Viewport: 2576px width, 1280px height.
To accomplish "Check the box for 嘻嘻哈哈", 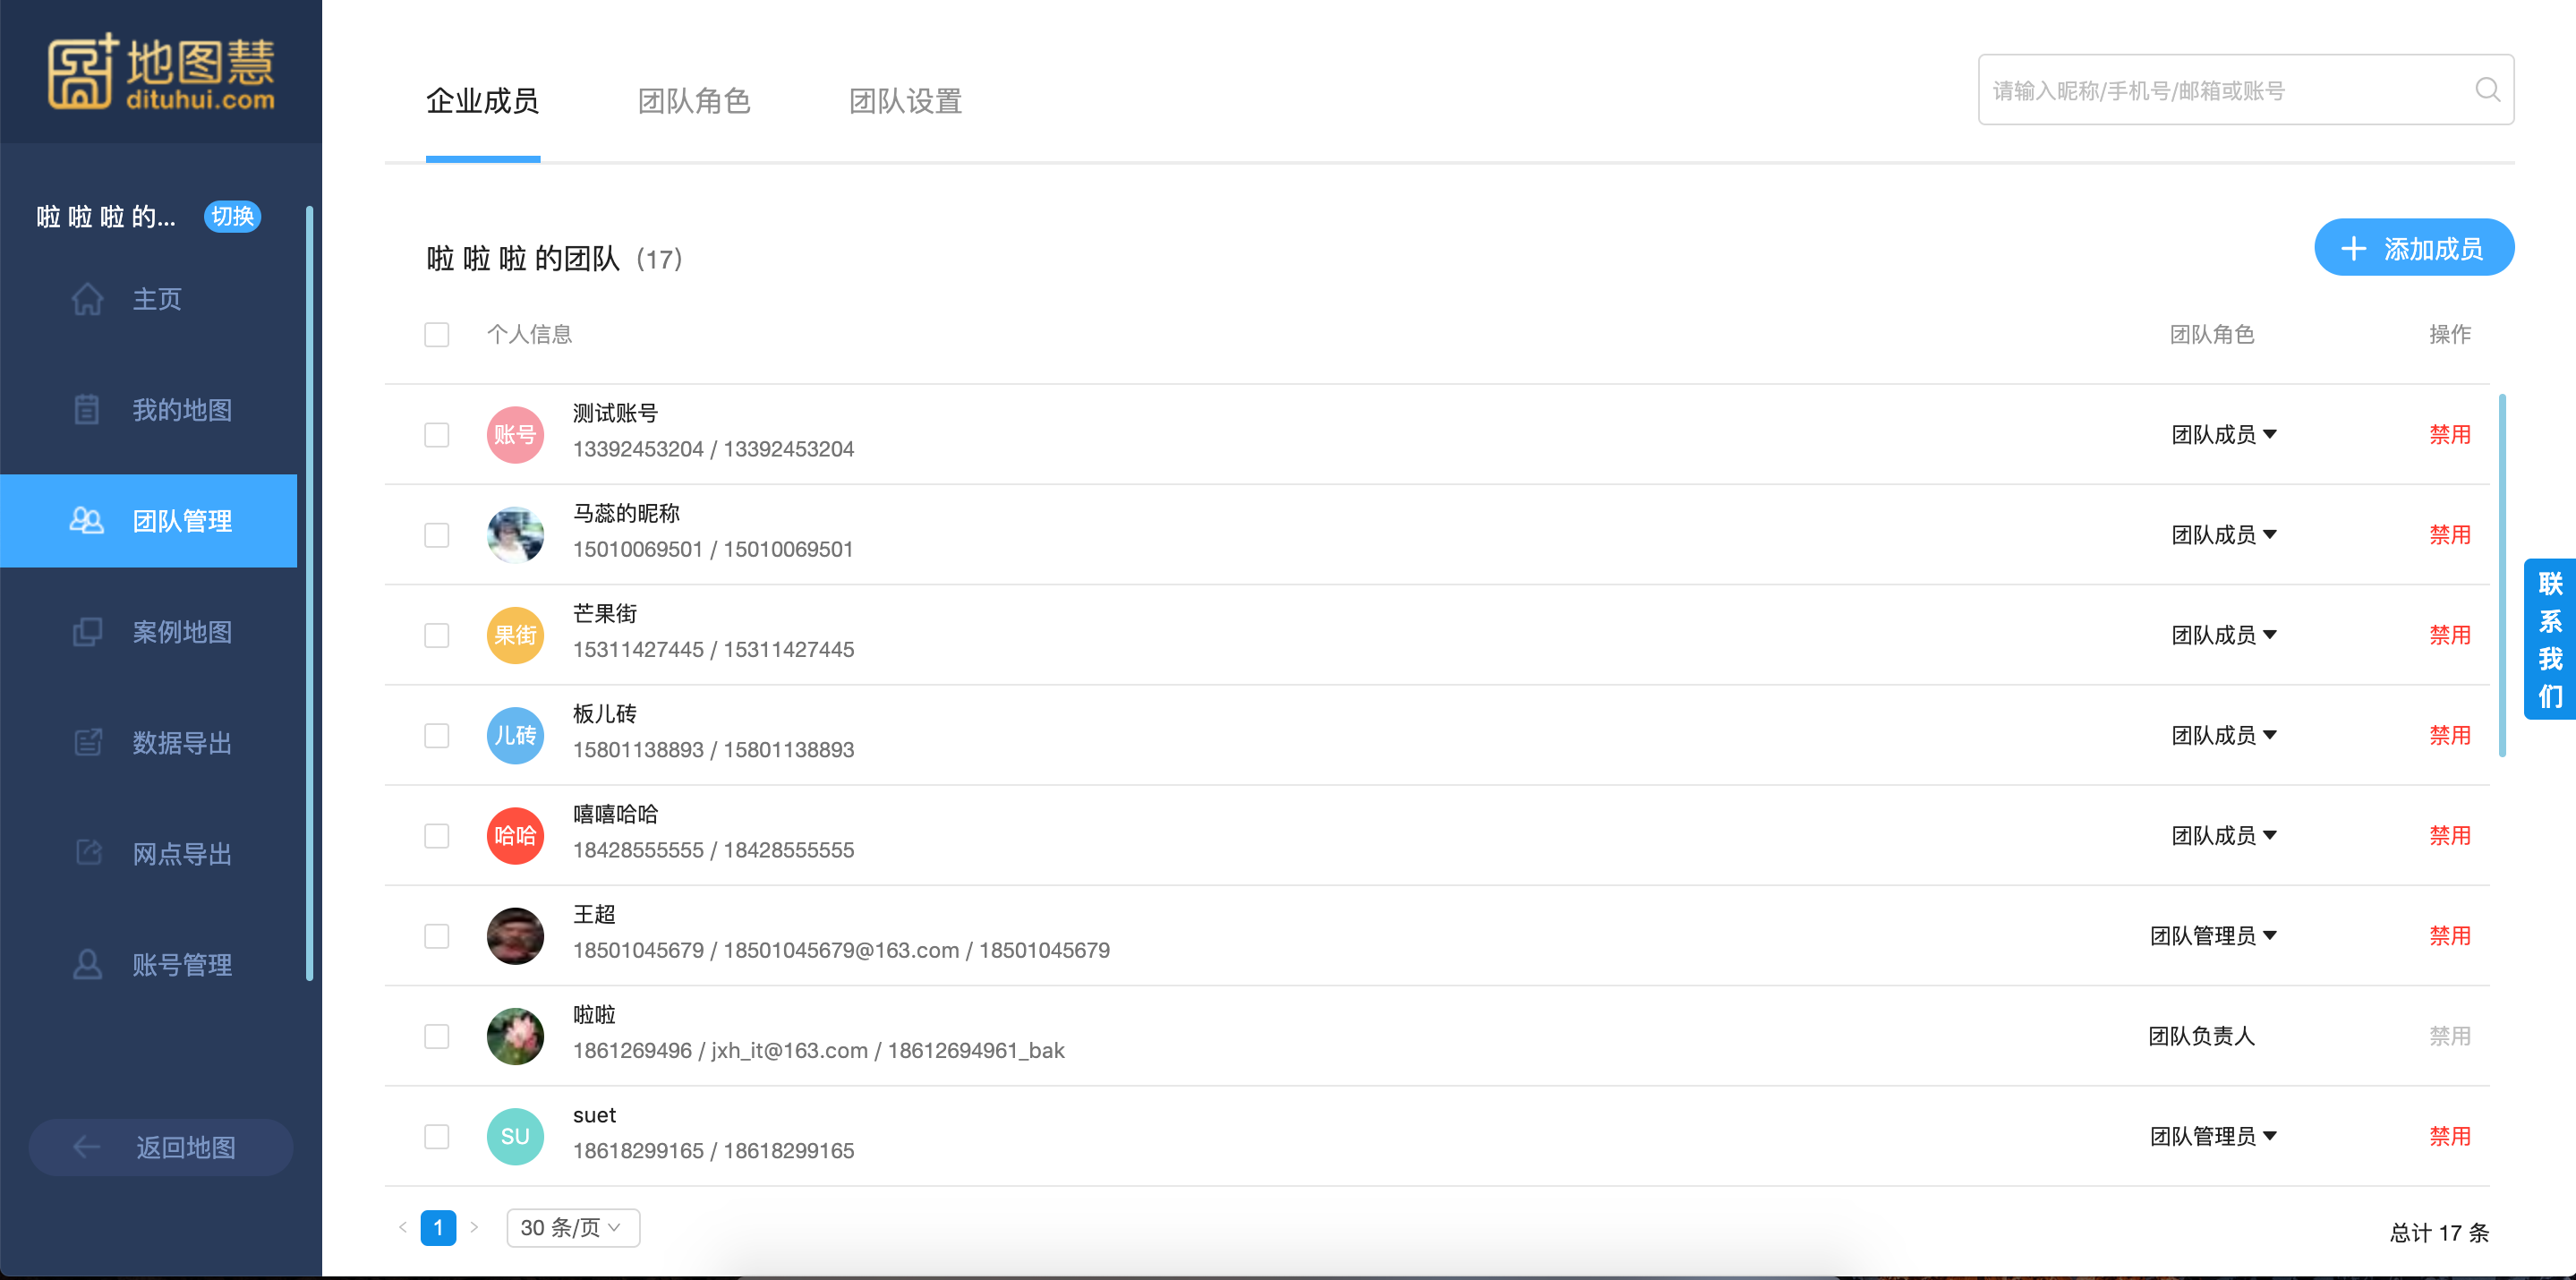I will 436,836.
